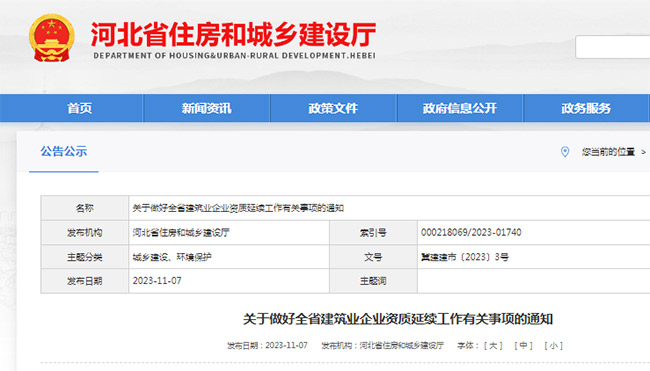Click the 发布机构 table label
This screenshot has width=650, height=371.
pyautogui.click(x=85, y=233)
